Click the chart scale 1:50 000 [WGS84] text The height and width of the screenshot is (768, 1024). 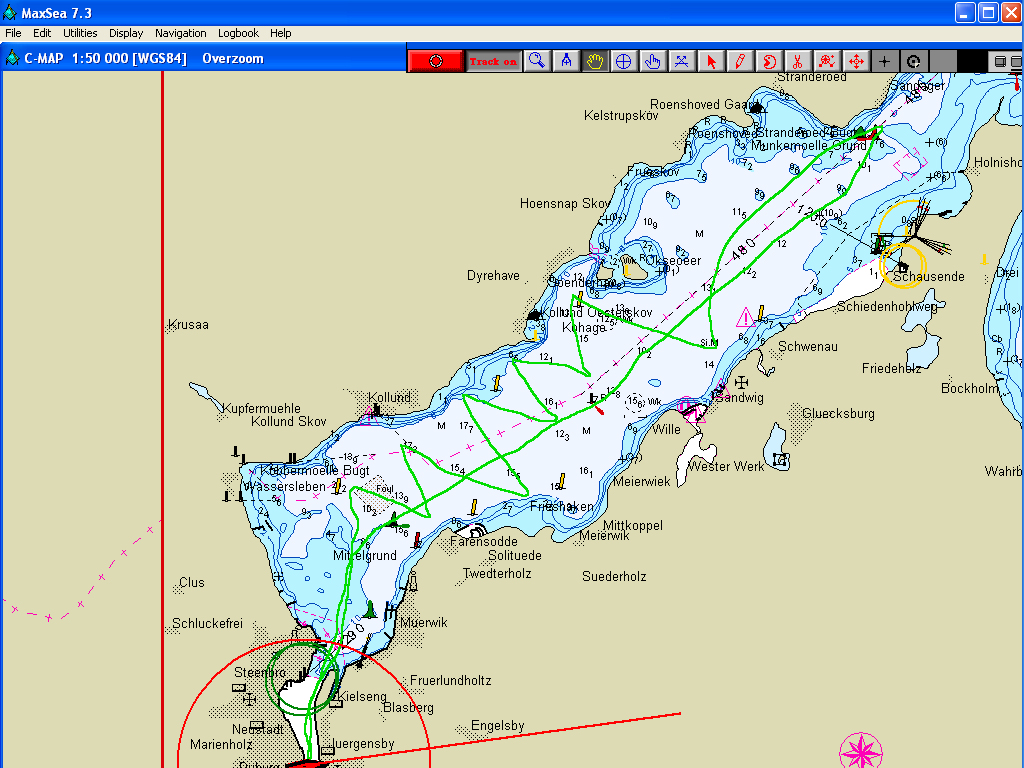[x=129, y=58]
